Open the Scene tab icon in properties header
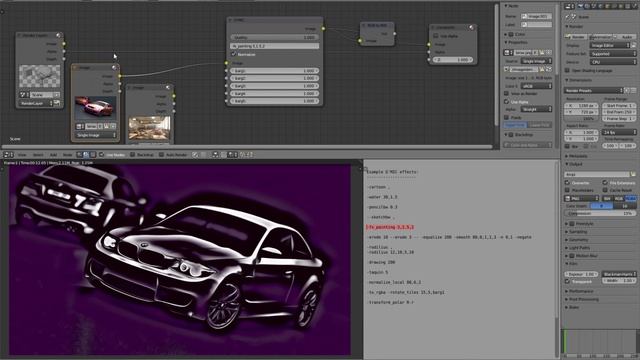640x360 pixels. 594,6
